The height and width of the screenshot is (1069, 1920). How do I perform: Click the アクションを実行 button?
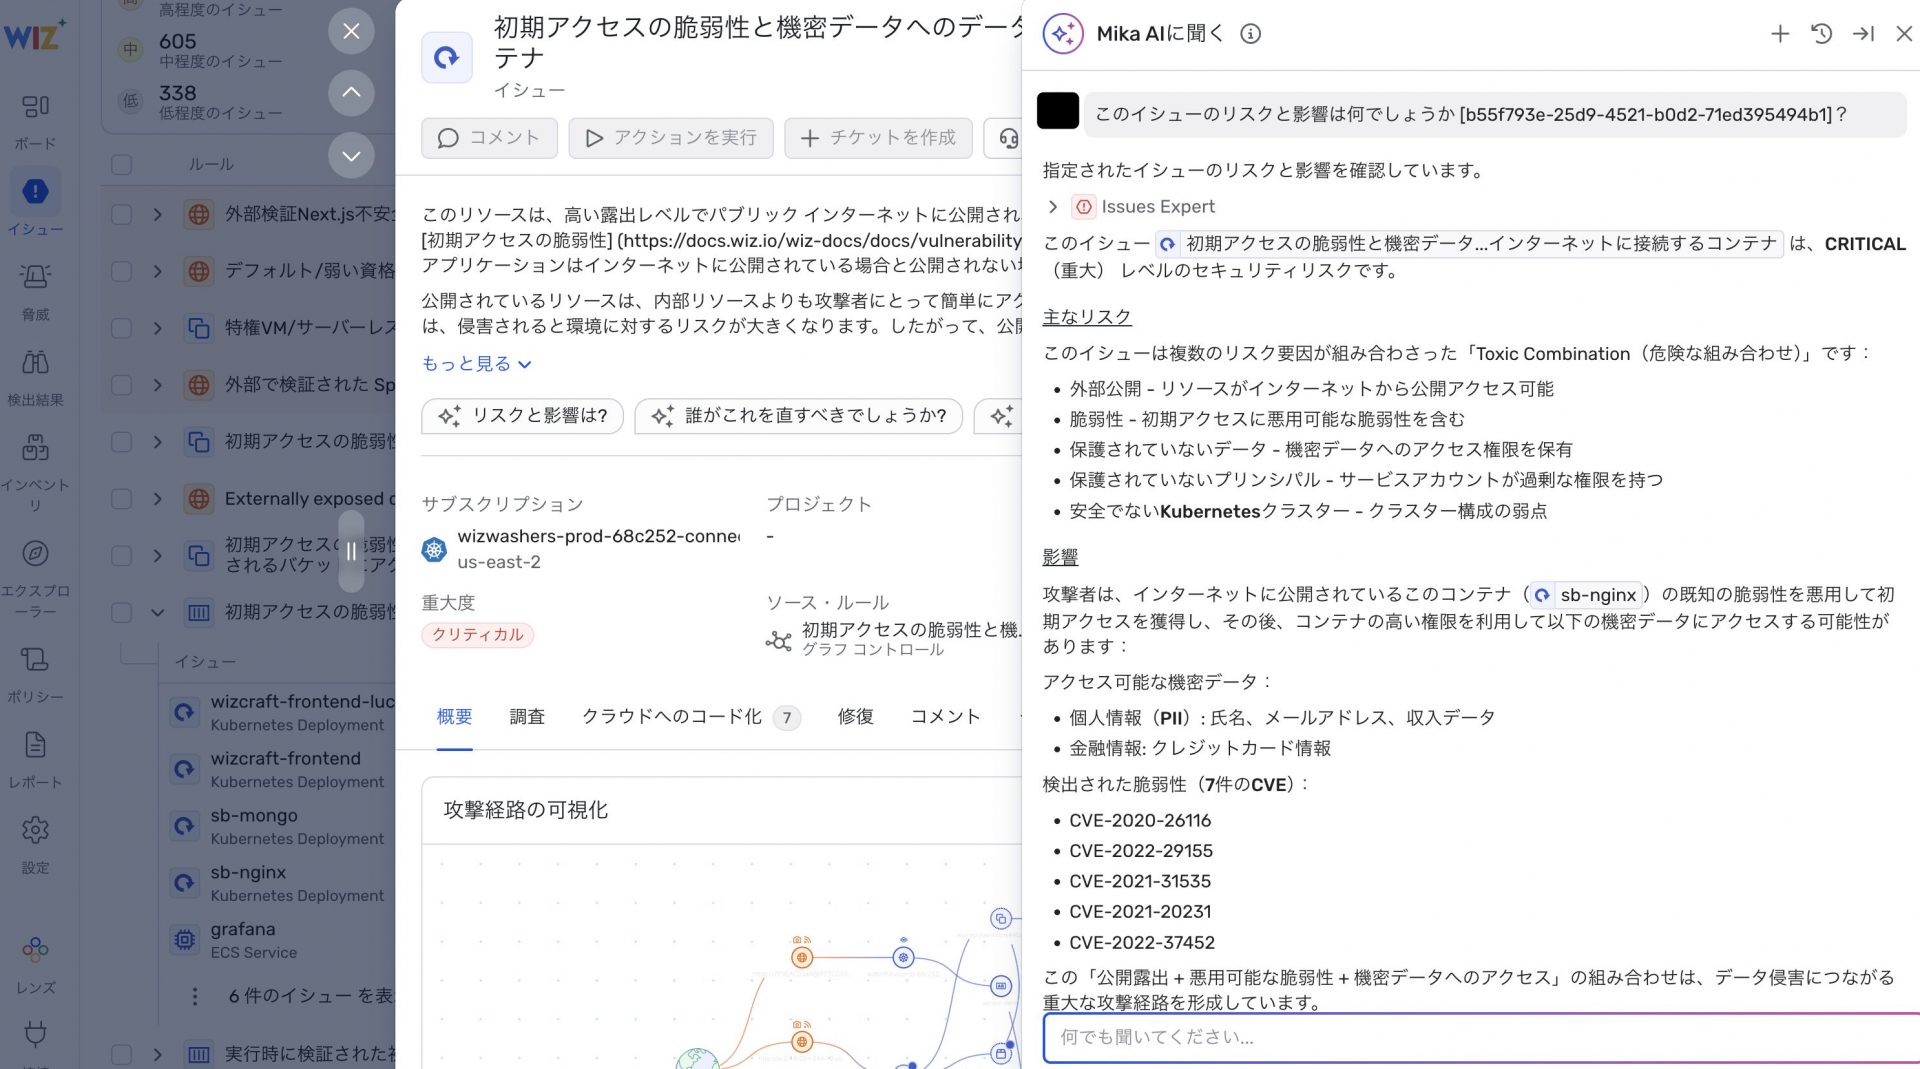[x=671, y=138]
